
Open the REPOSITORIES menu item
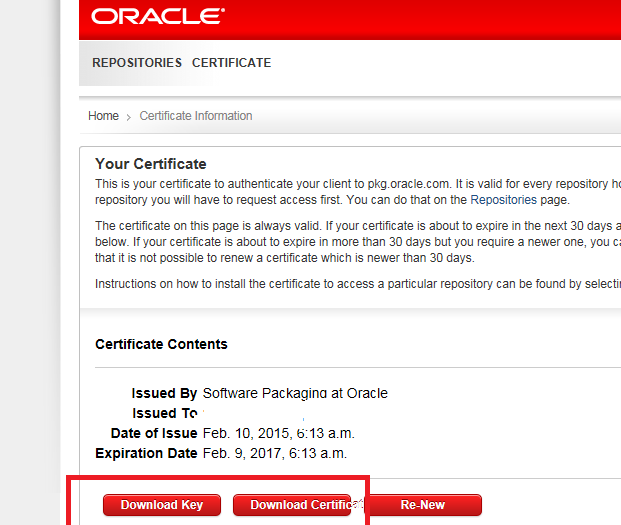pyautogui.click(x=137, y=63)
